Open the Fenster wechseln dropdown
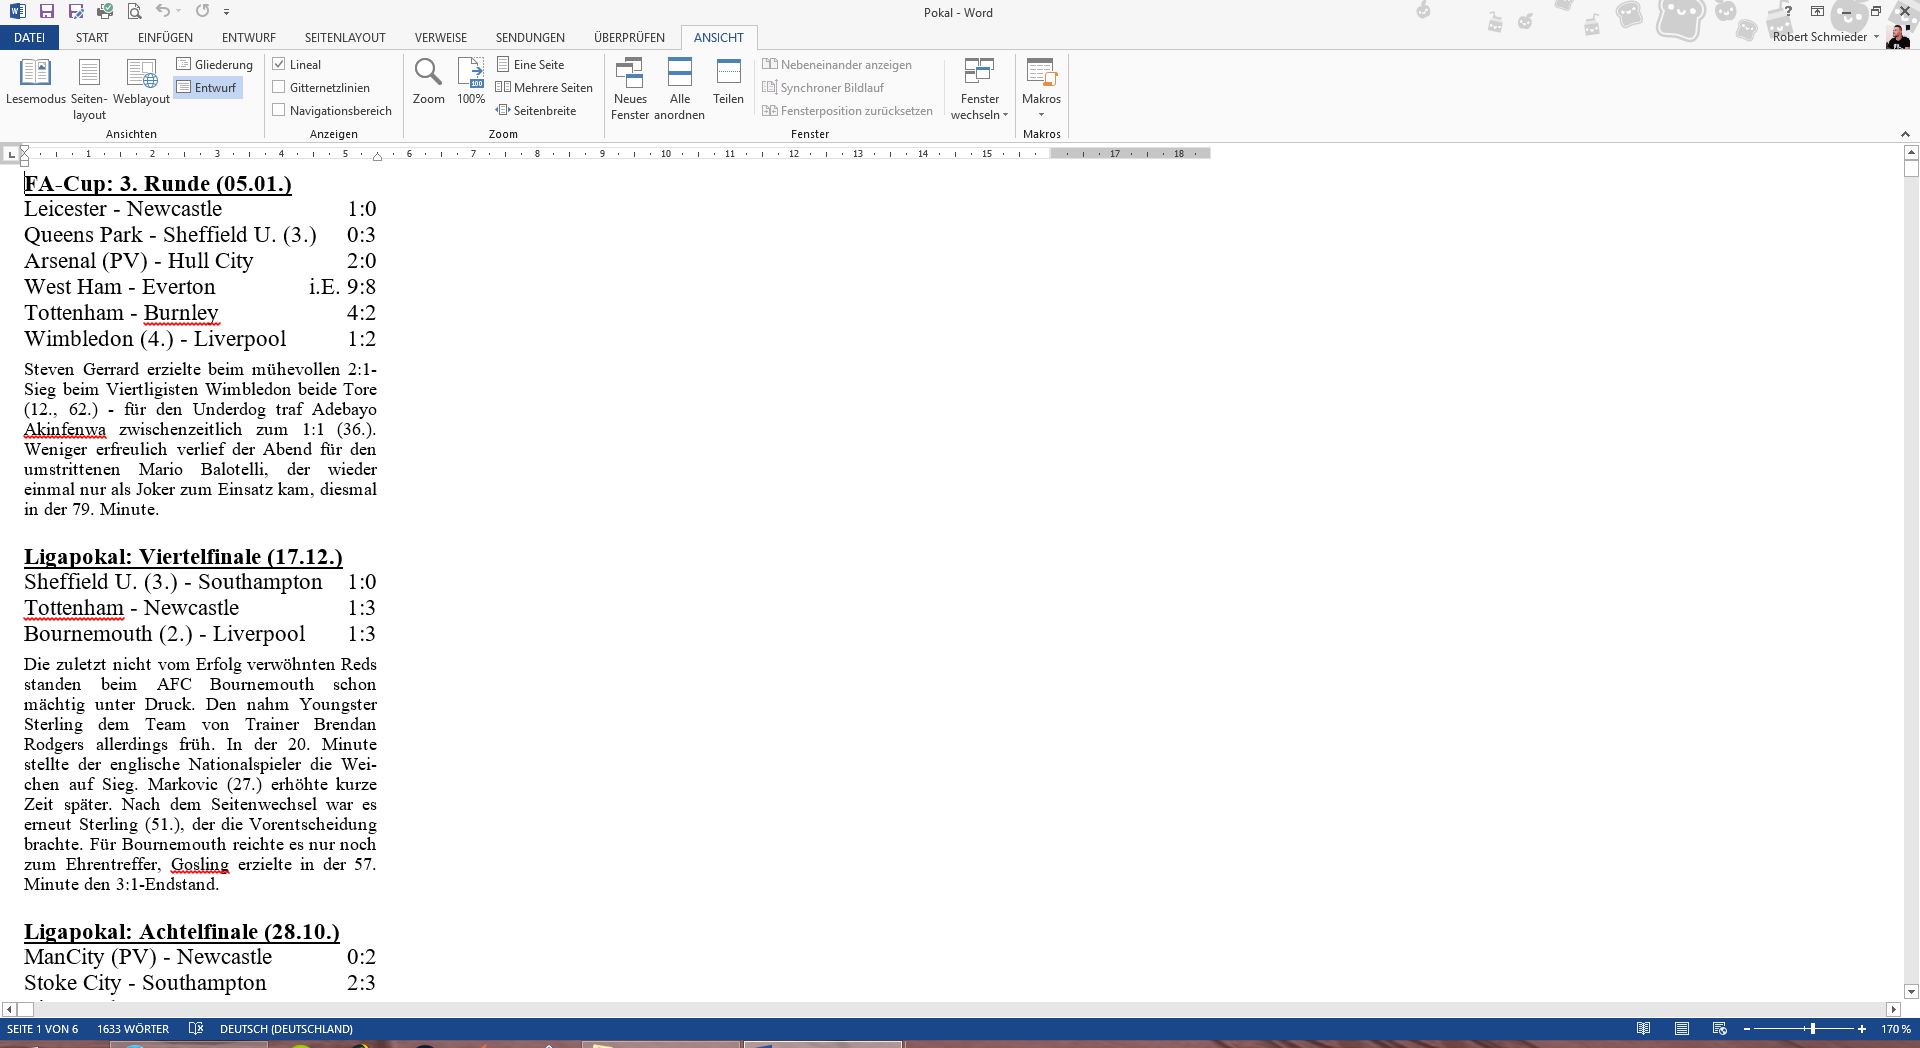This screenshot has height=1048, width=1920. (980, 89)
